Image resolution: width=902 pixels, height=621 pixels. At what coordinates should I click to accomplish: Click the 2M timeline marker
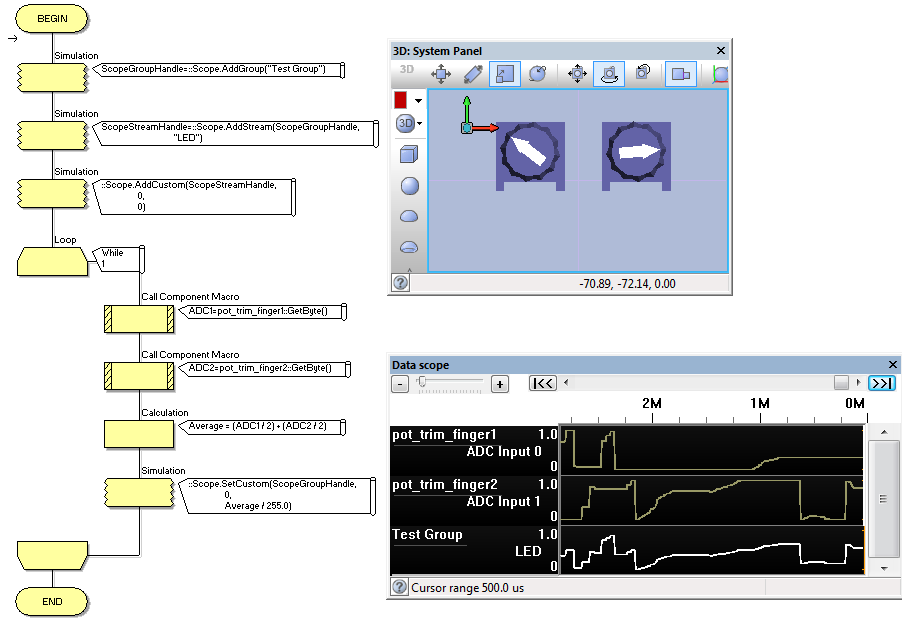pos(652,403)
